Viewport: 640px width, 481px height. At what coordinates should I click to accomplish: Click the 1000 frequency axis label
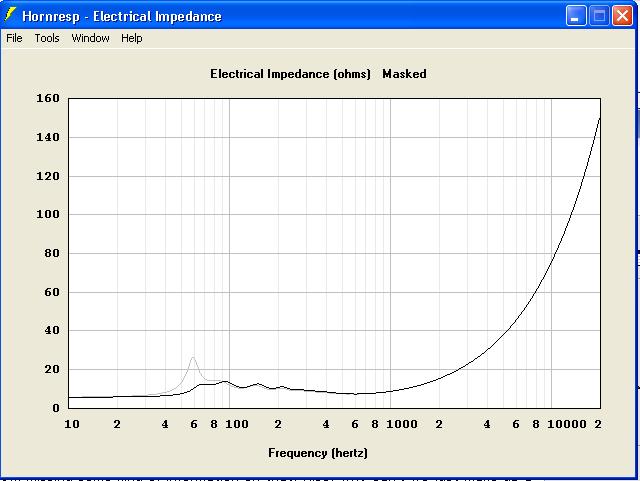402,424
